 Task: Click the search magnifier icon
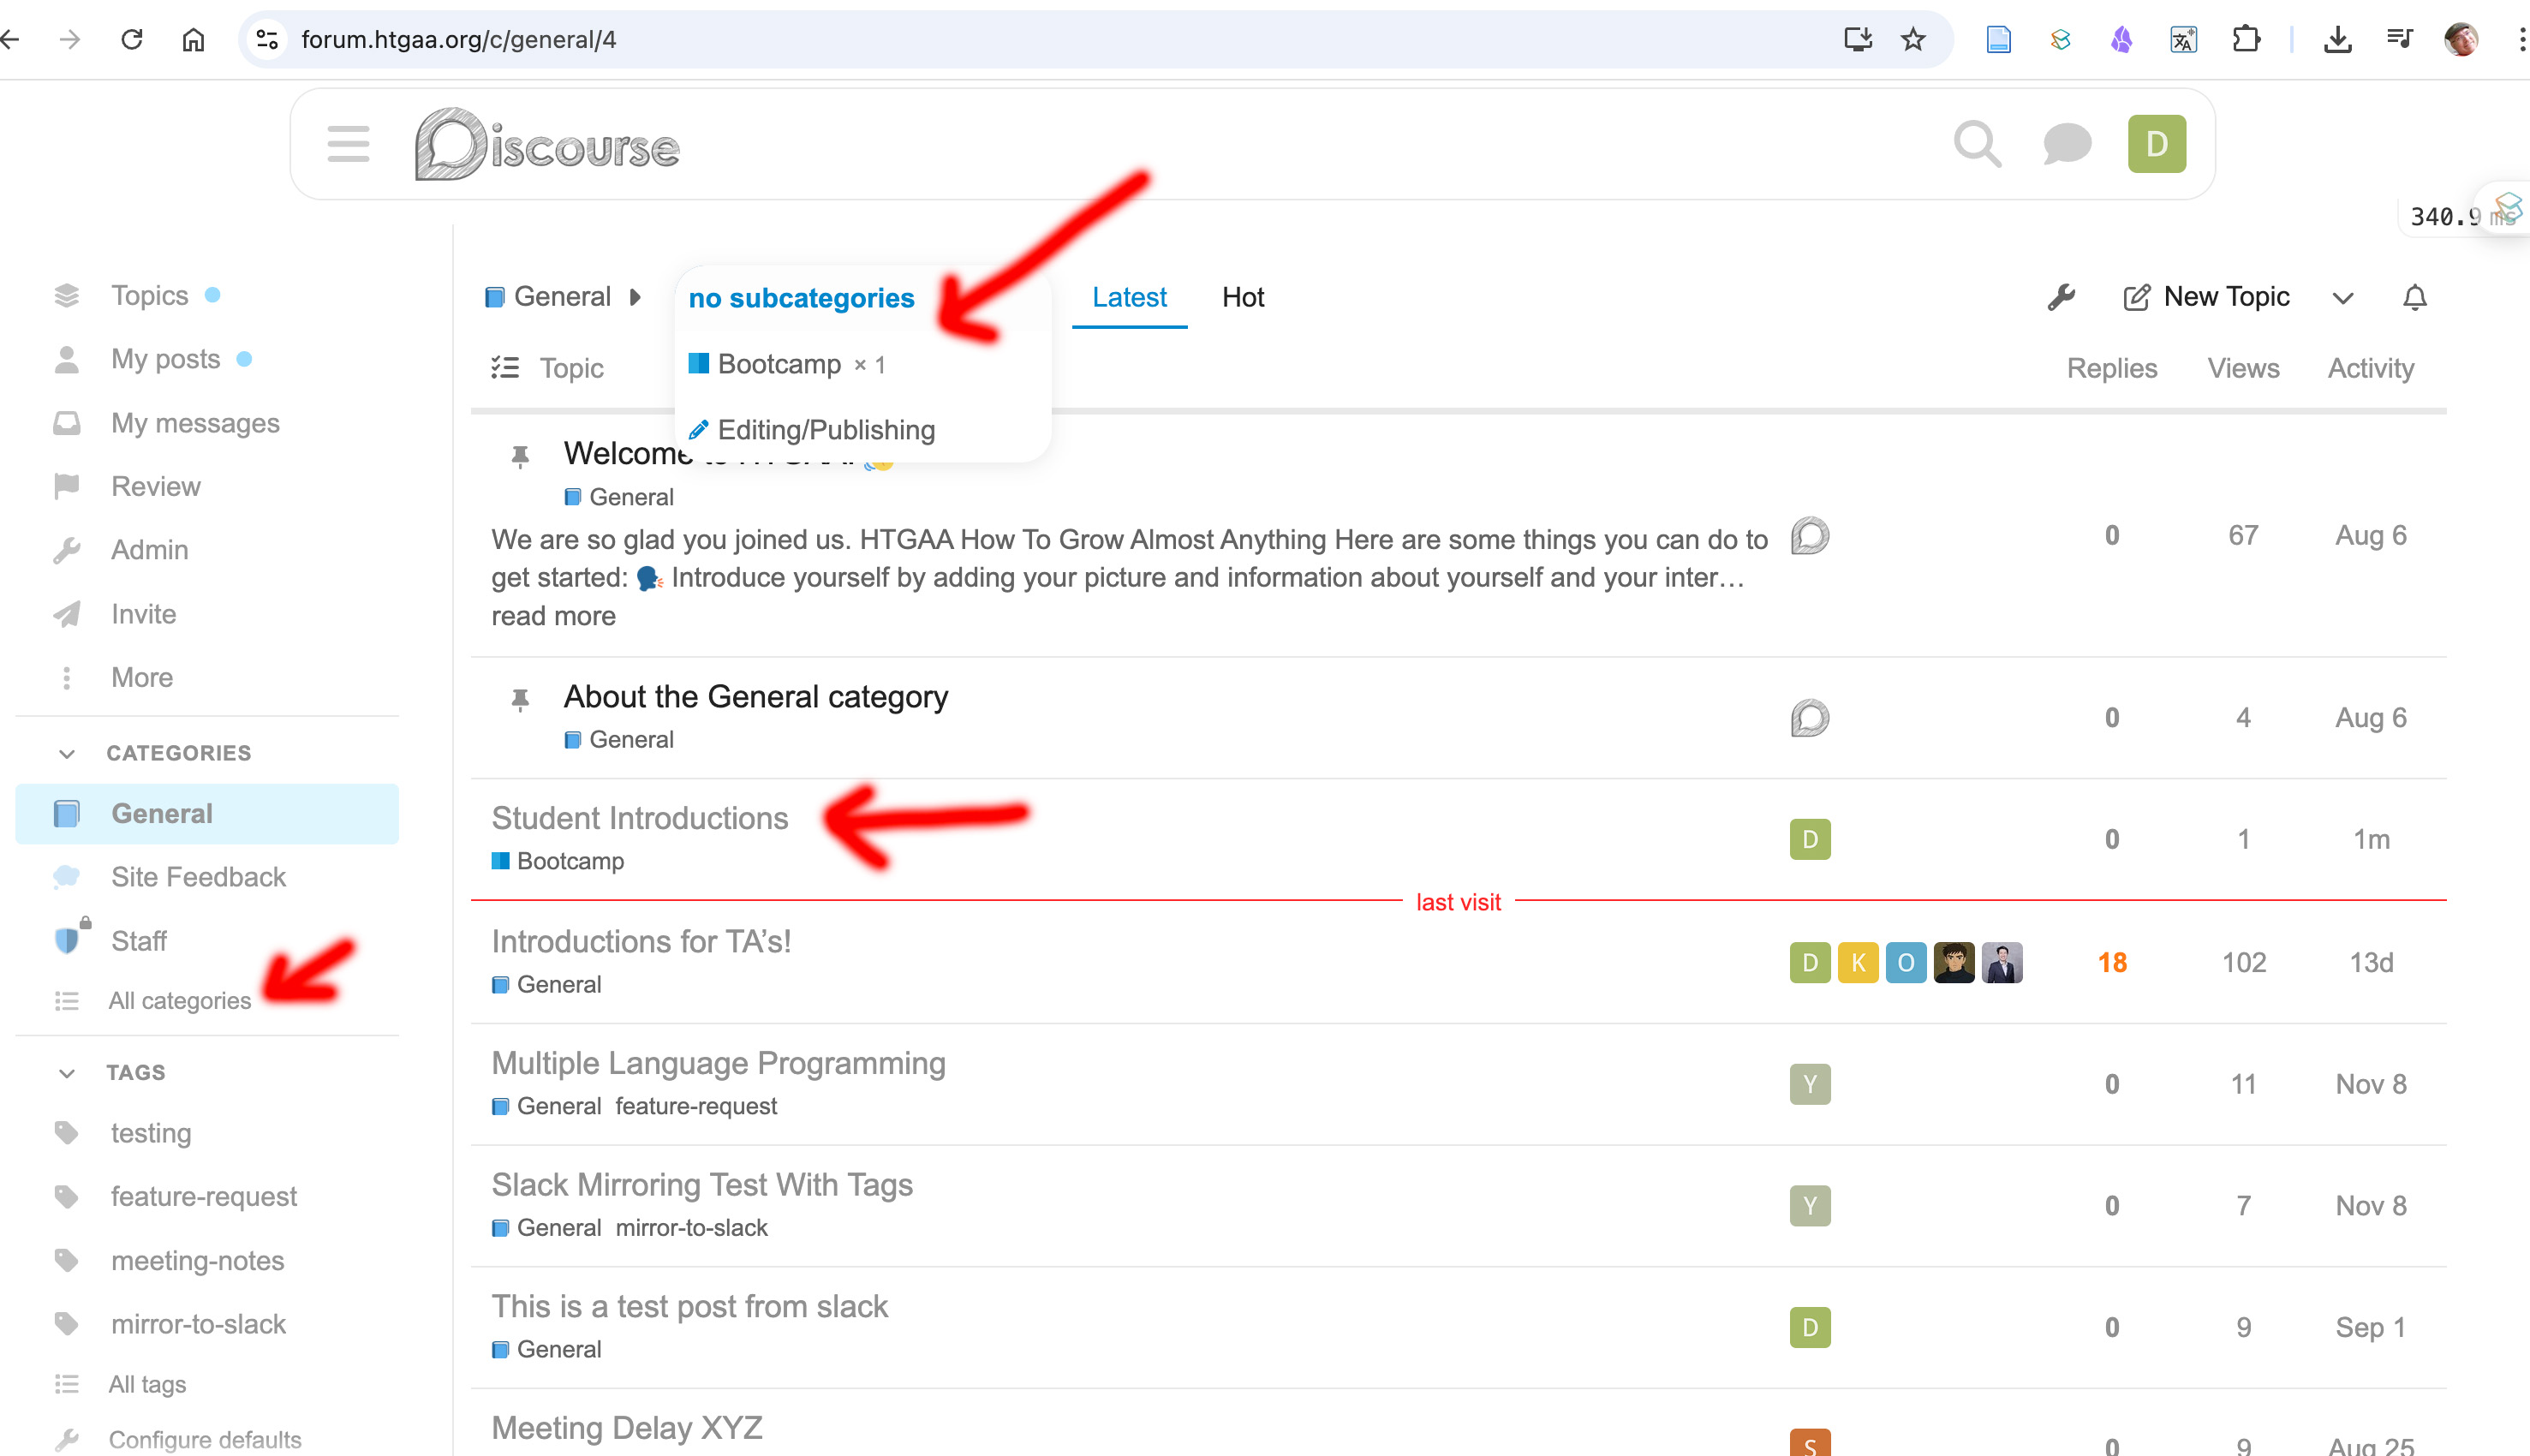tap(1977, 144)
